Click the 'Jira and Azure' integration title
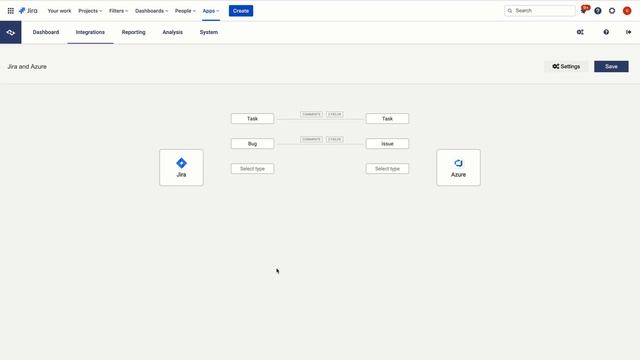Image resolution: width=640 pixels, height=360 pixels. click(x=27, y=67)
